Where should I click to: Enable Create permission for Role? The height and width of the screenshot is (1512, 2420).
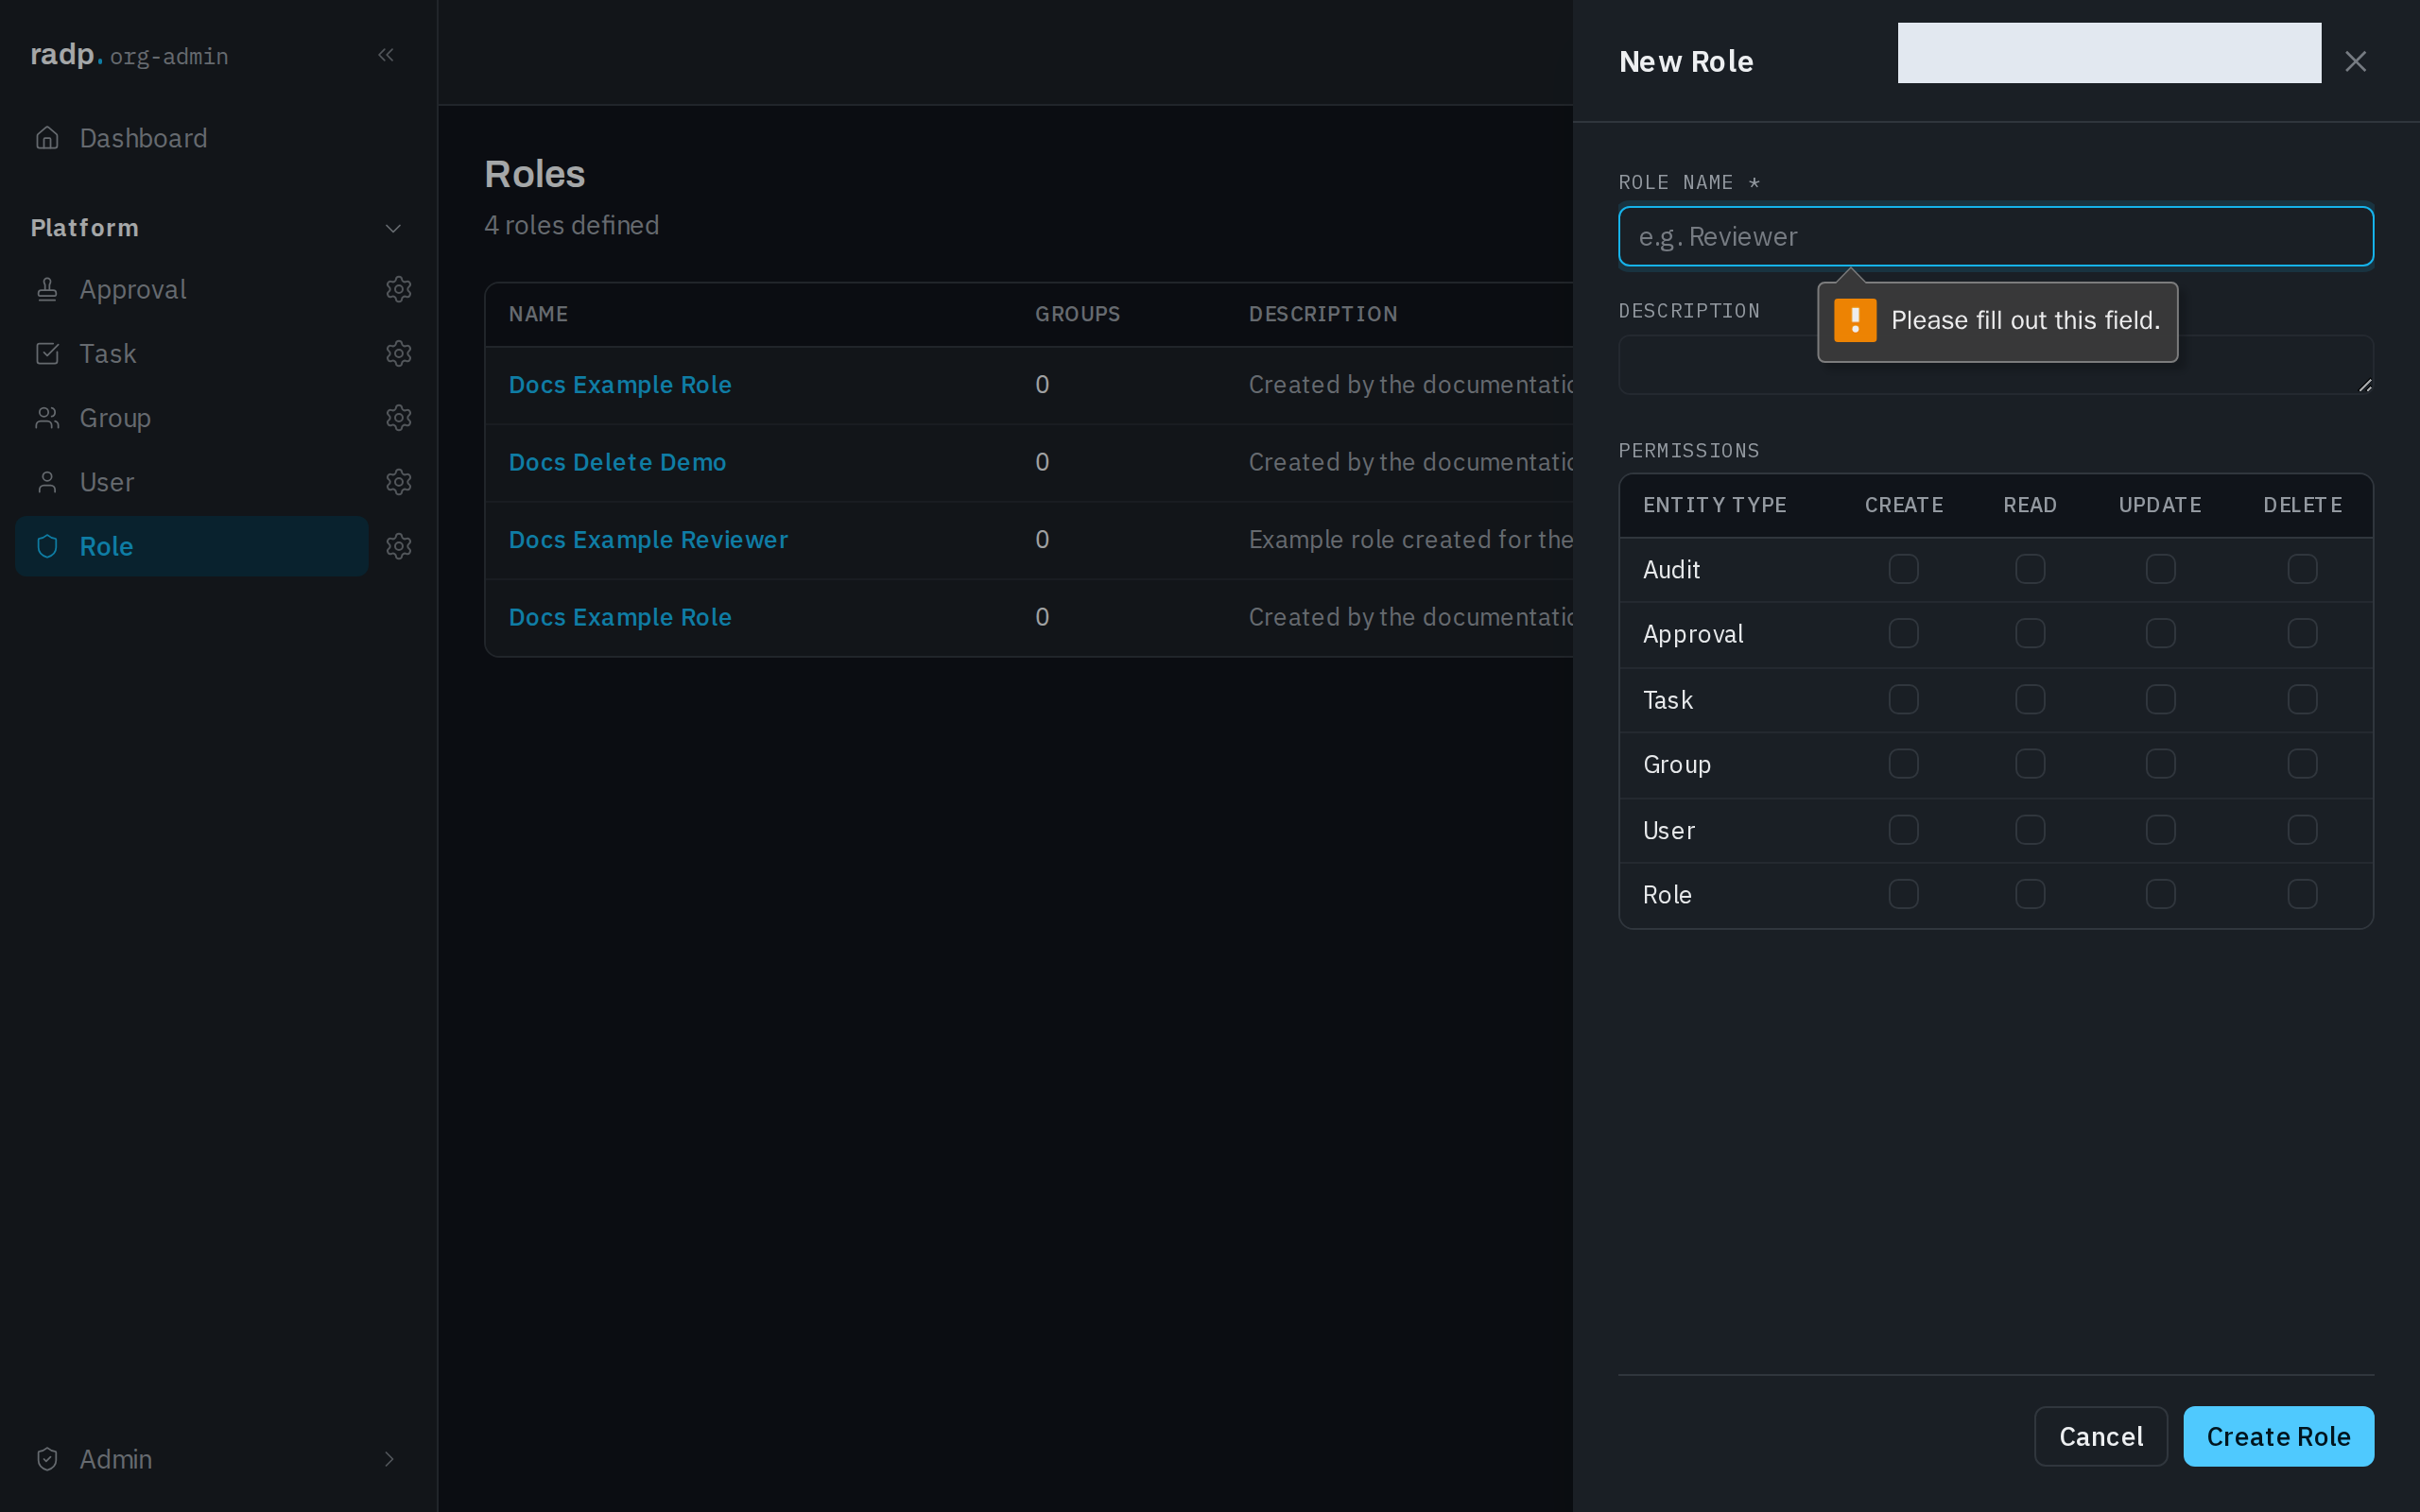pyautogui.click(x=1903, y=894)
